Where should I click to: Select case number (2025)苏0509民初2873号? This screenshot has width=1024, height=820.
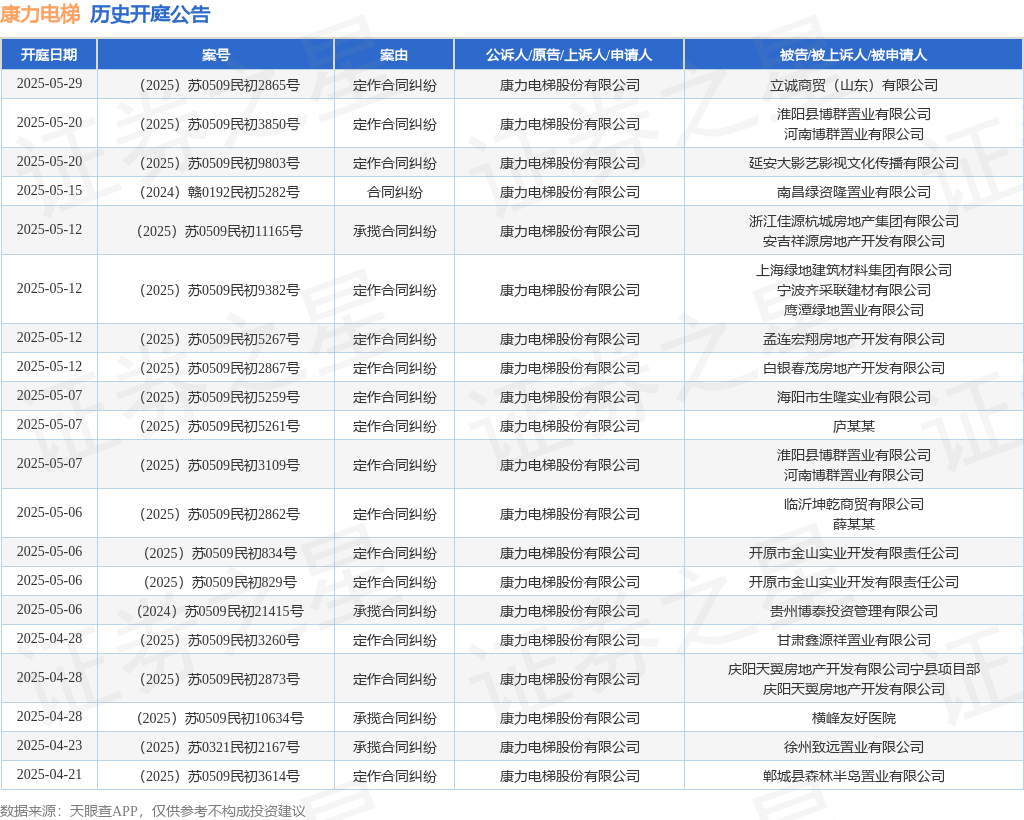click(x=219, y=680)
